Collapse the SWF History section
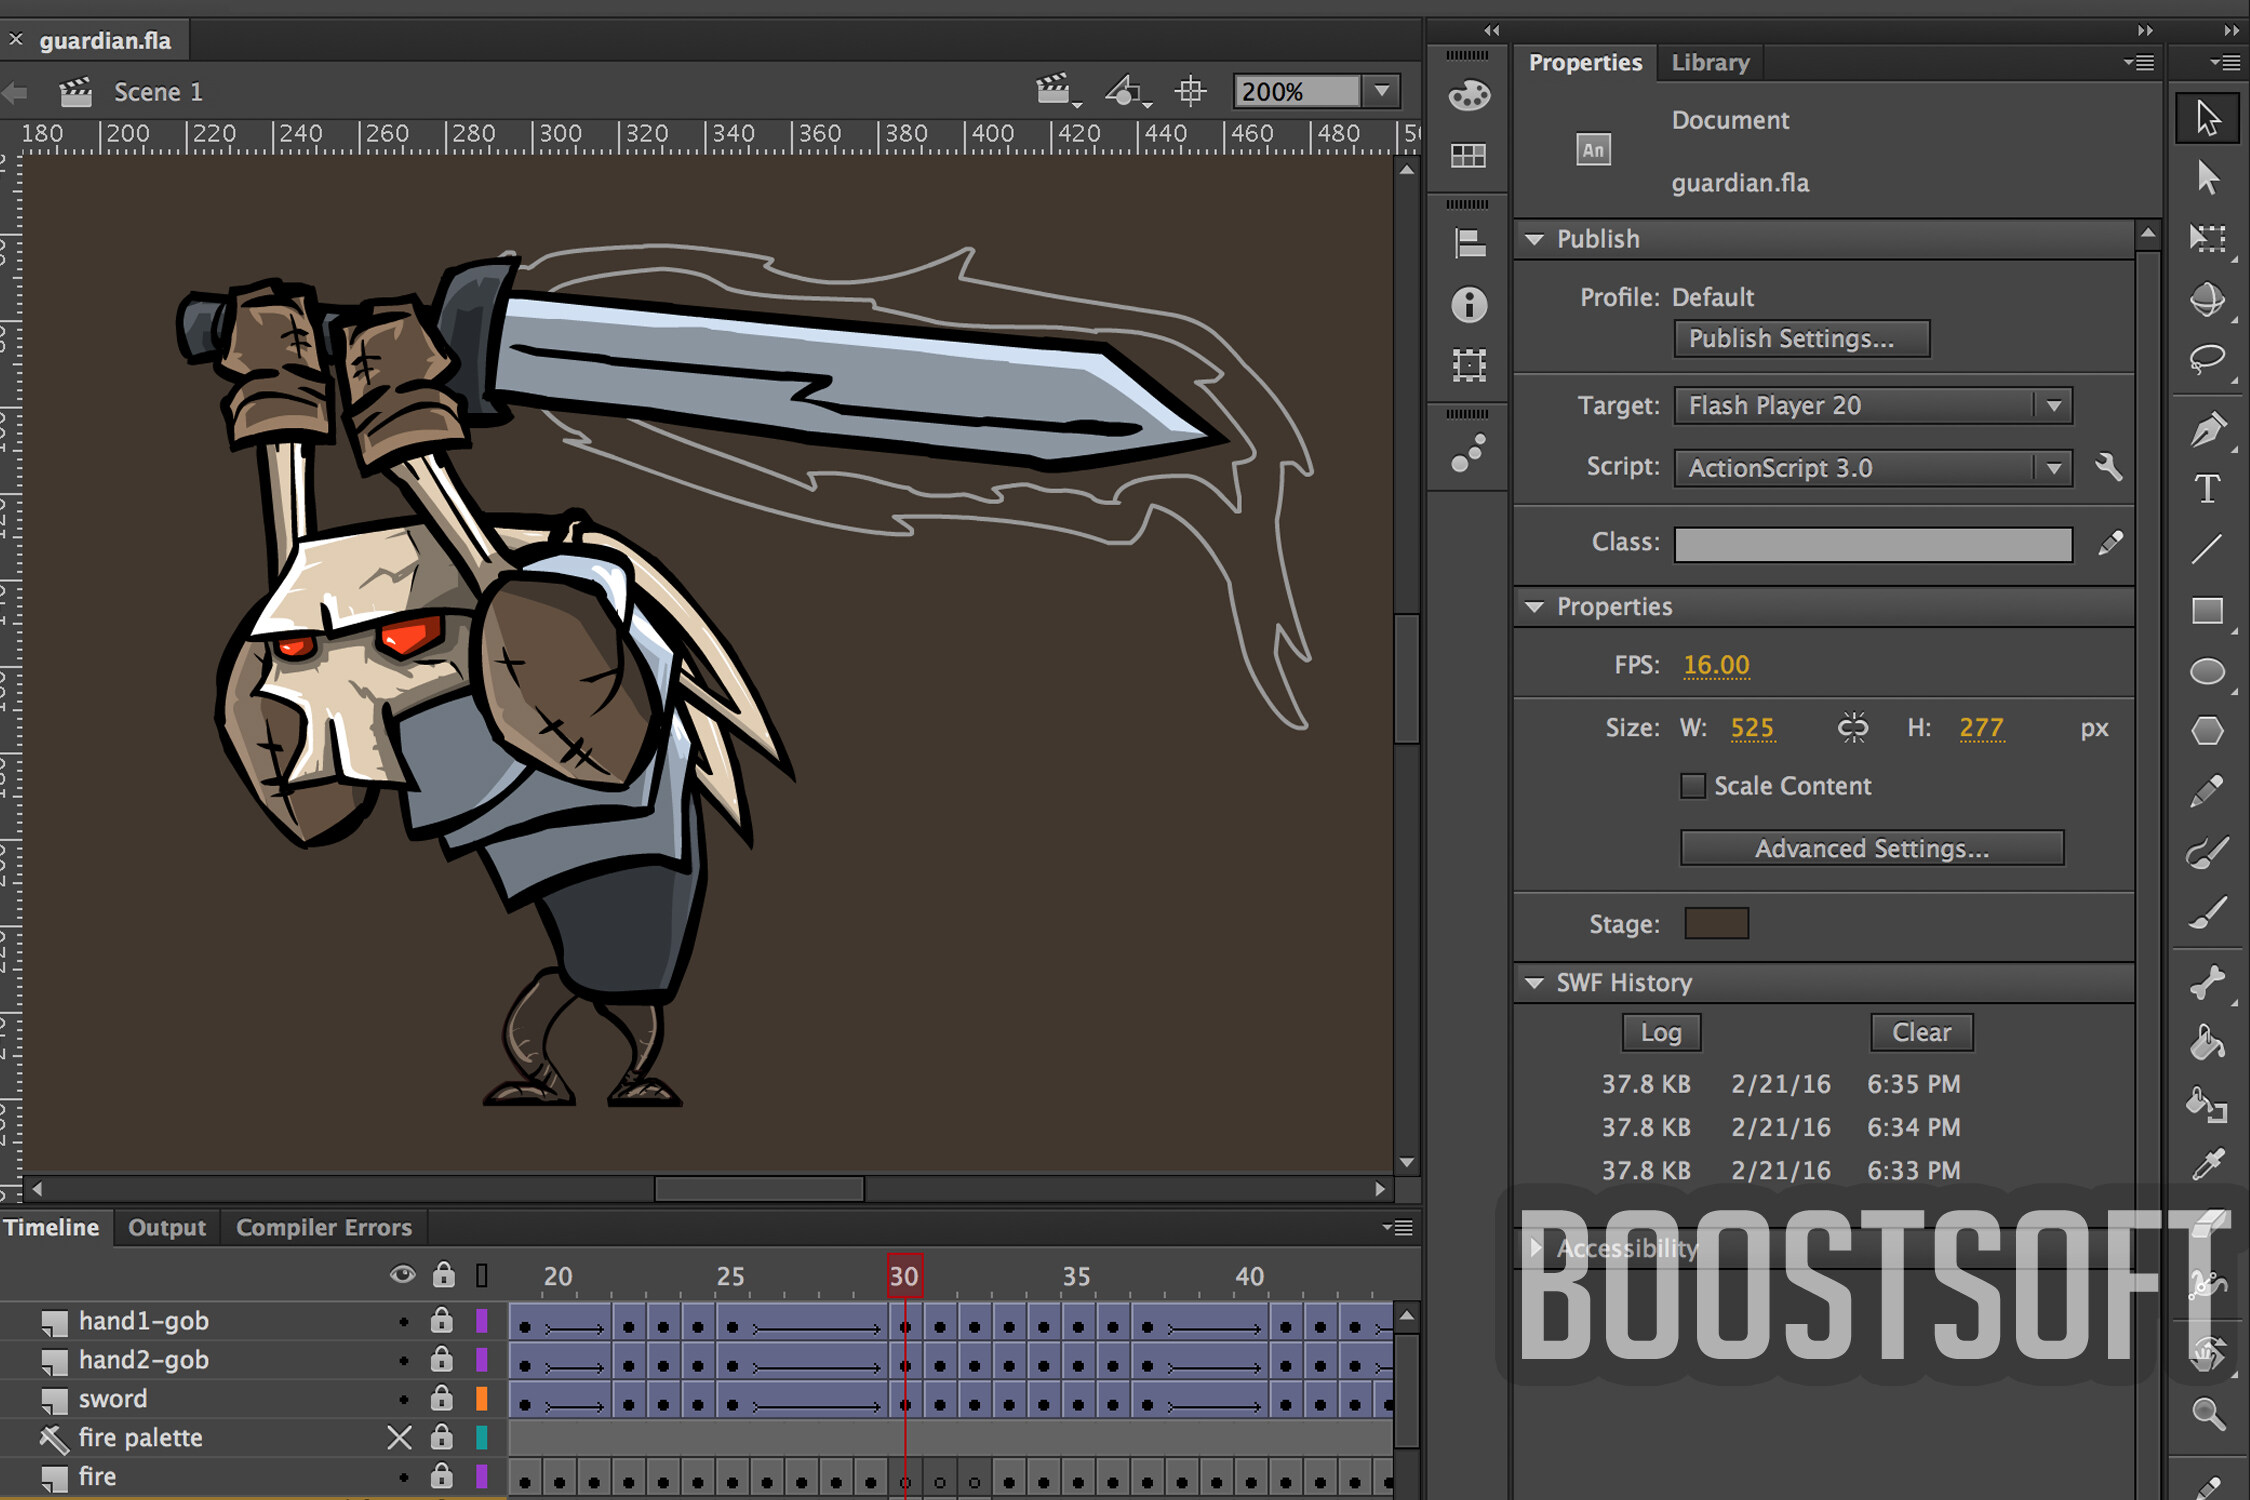 pos(1534,983)
